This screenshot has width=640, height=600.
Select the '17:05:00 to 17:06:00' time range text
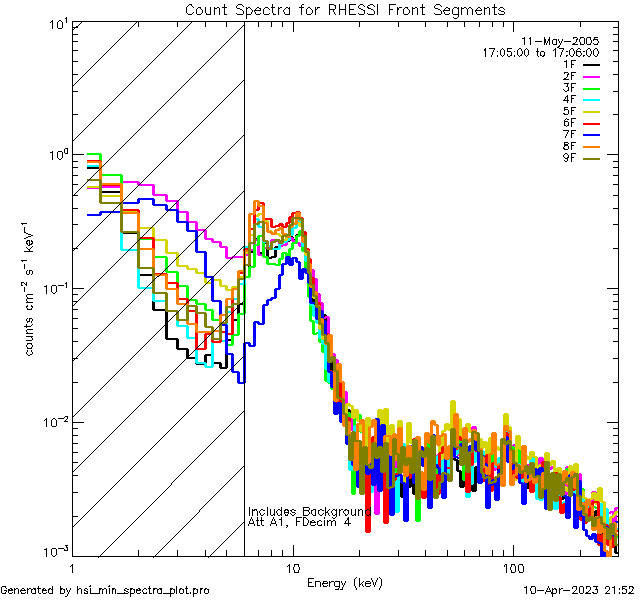pyautogui.click(x=540, y=52)
